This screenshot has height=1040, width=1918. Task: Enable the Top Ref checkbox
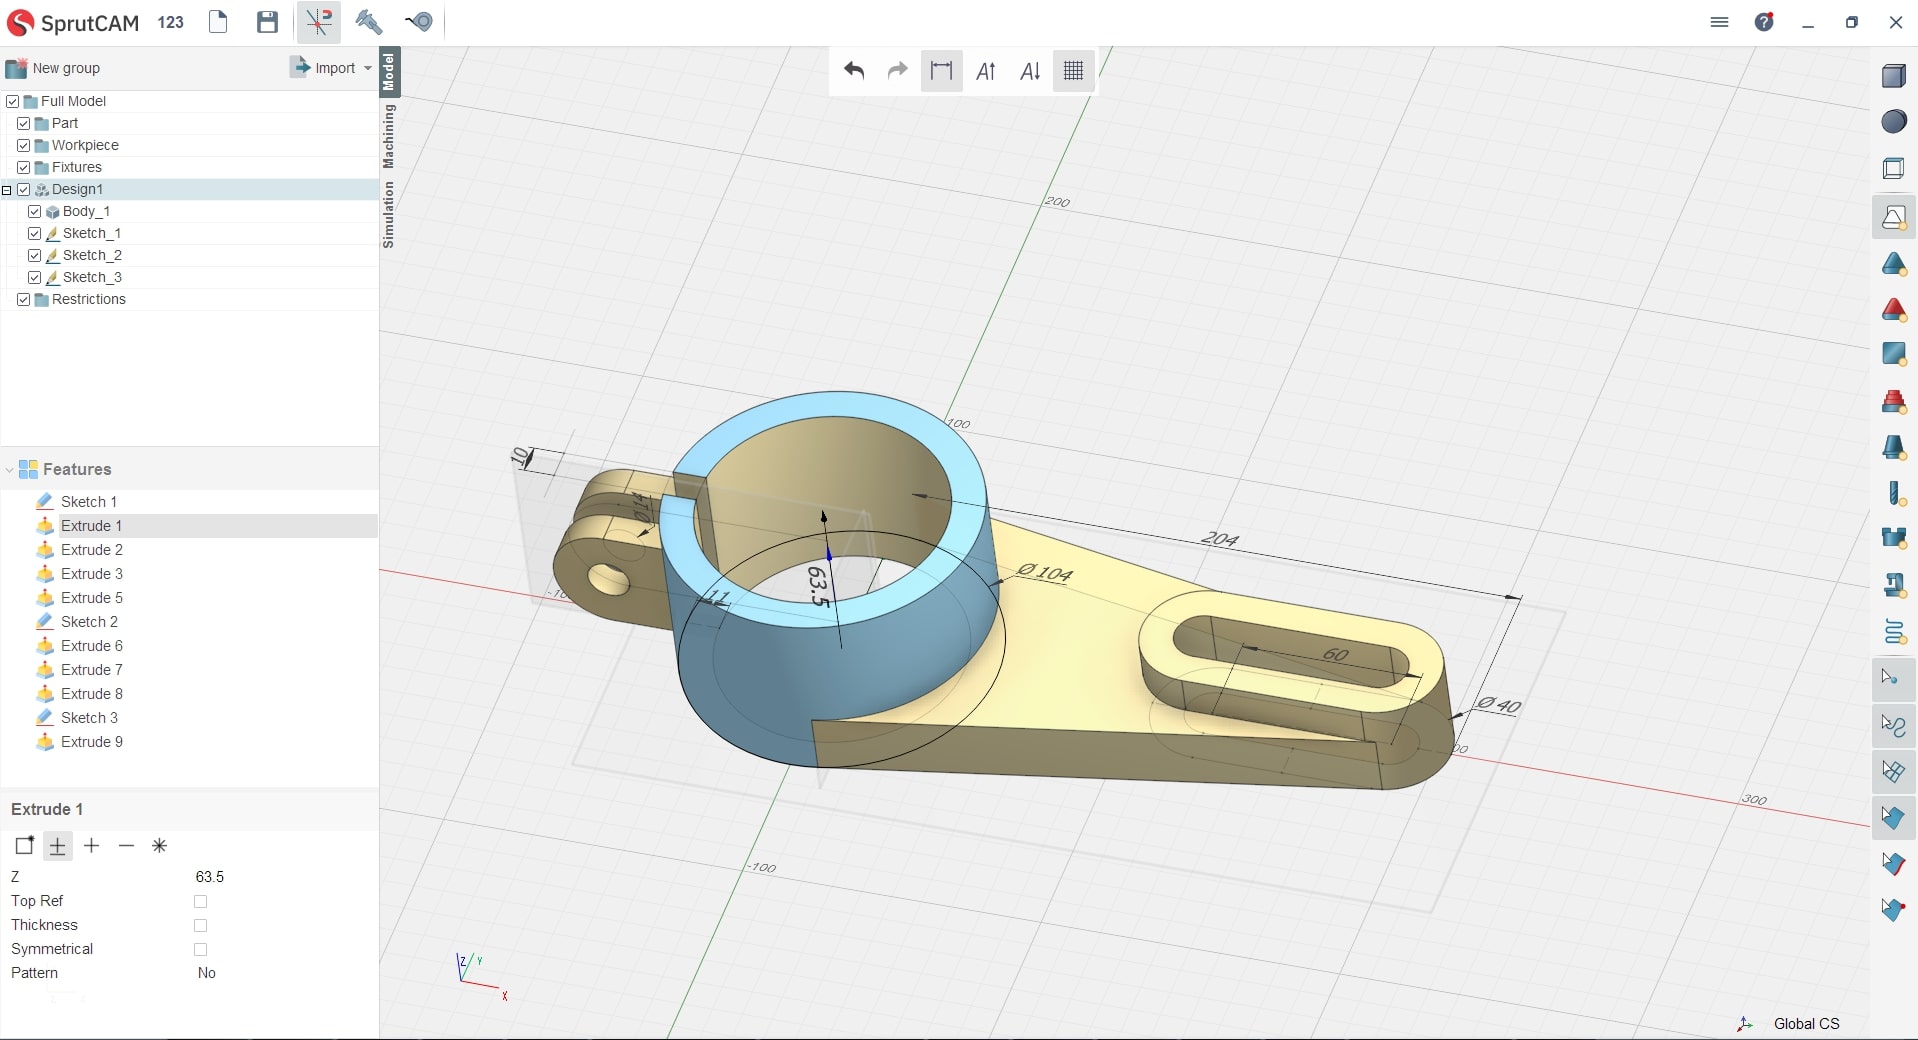point(201,901)
